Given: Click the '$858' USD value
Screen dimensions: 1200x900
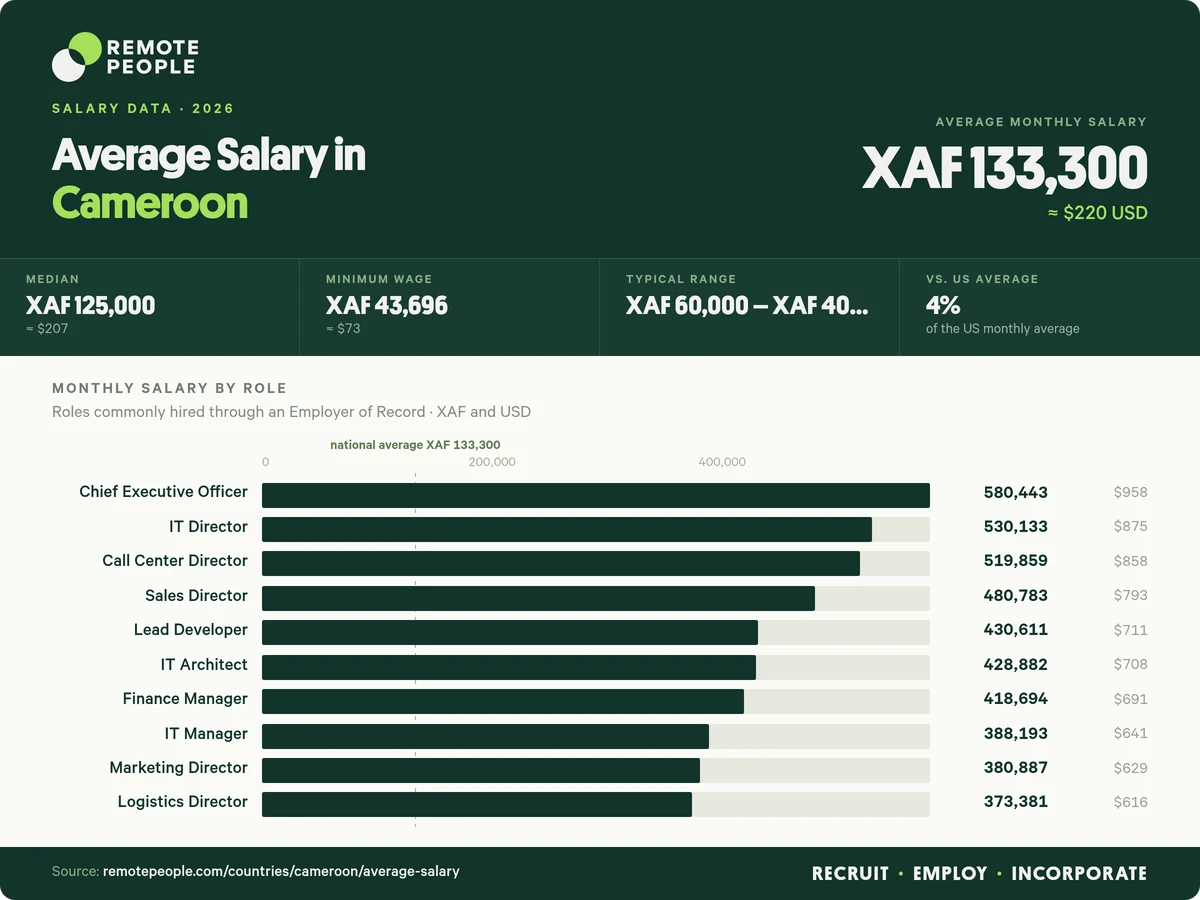Looking at the screenshot, I should click(1131, 561).
